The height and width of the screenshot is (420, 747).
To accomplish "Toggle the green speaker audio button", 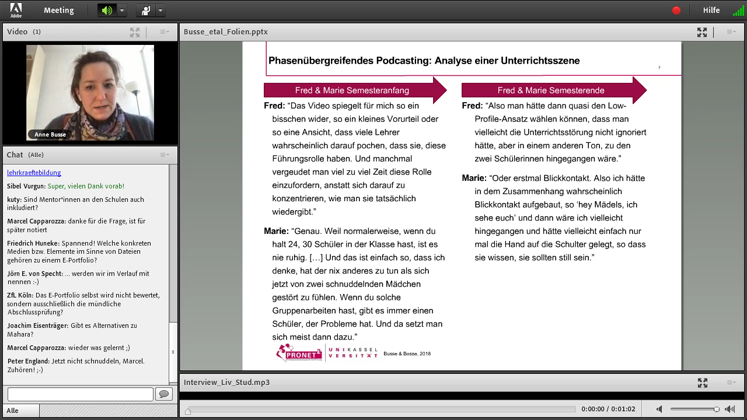I will (106, 11).
